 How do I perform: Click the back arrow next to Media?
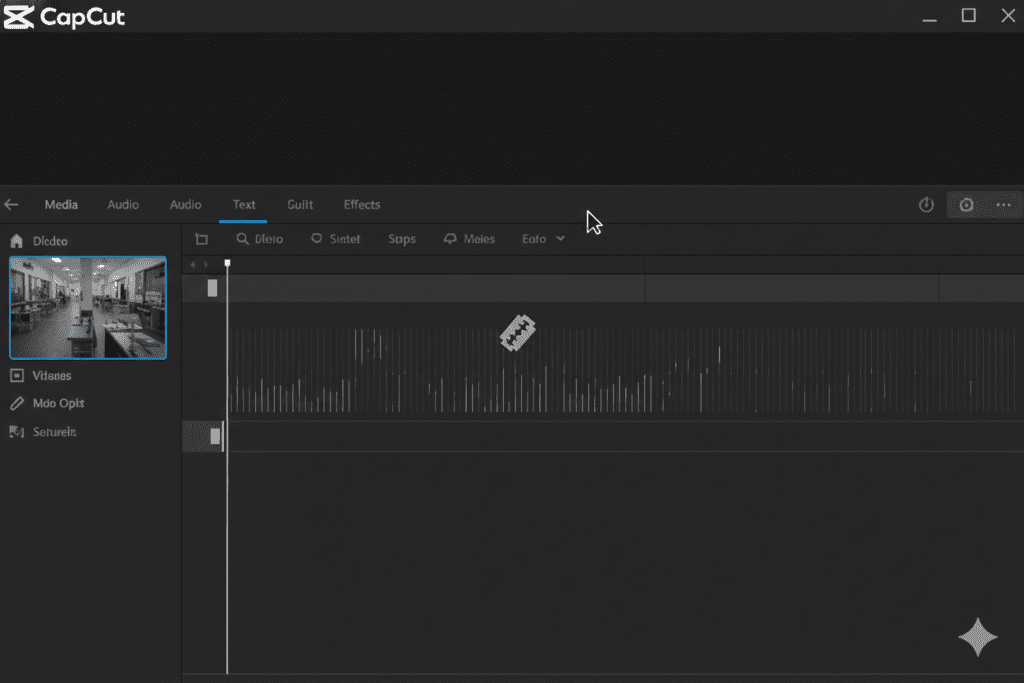coord(10,204)
